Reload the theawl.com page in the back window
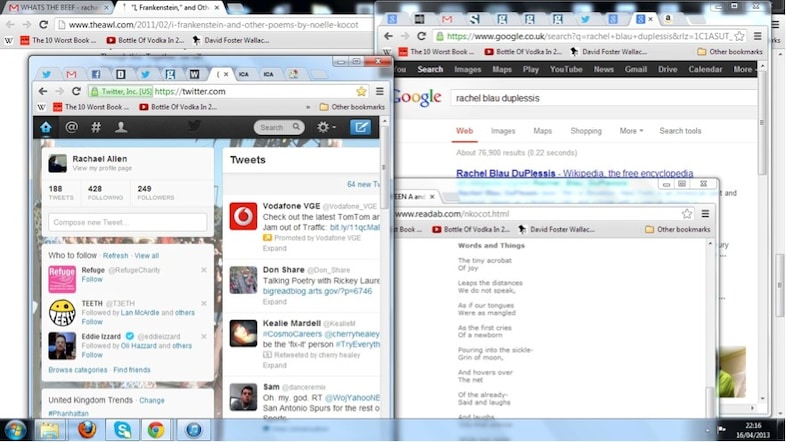This screenshot has width=786, height=442. click(x=44, y=25)
